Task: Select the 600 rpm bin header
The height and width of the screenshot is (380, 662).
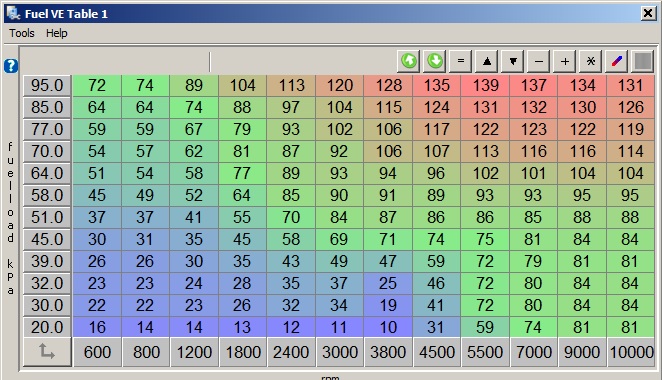Action: click(x=97, y=352)
